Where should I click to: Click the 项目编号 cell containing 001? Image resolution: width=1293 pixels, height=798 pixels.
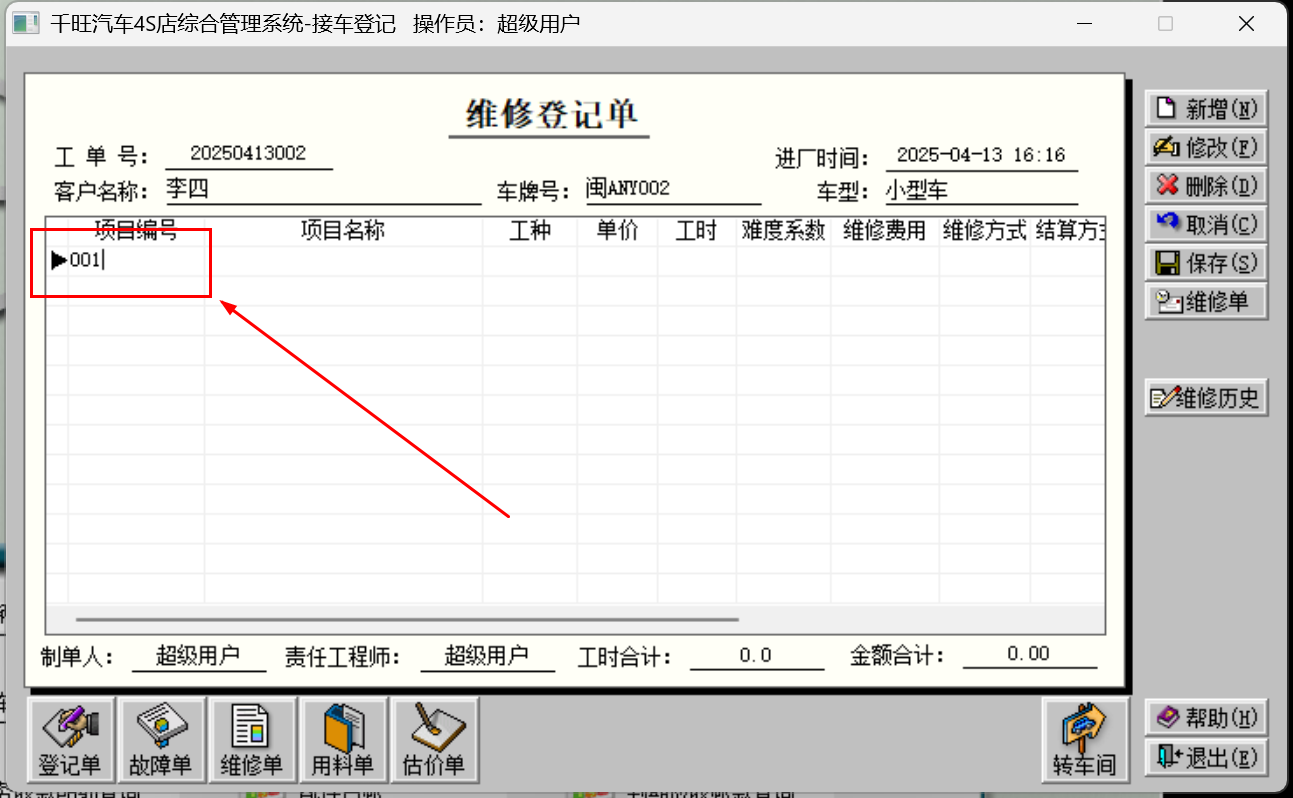pyautogui.click(x=136, y=261)
